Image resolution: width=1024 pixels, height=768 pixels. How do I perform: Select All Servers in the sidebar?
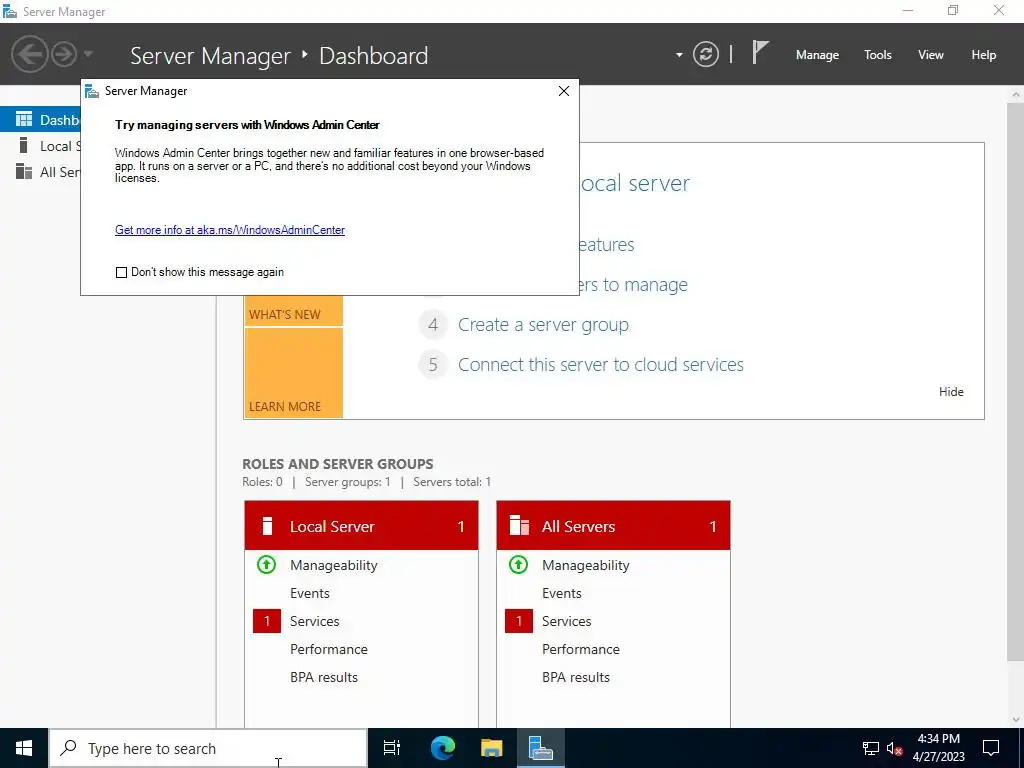pyautogui.click(x=40, y=172)
